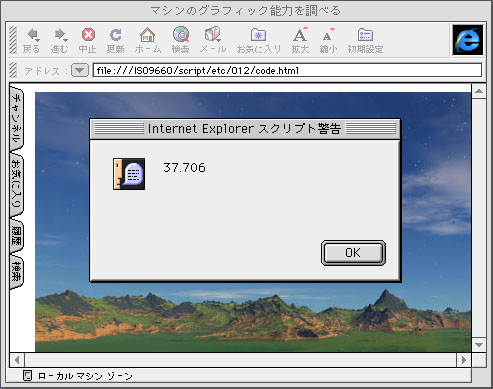Open the チャンネル side tab
This screenshot has width=493, height=389.
point(17,118)
